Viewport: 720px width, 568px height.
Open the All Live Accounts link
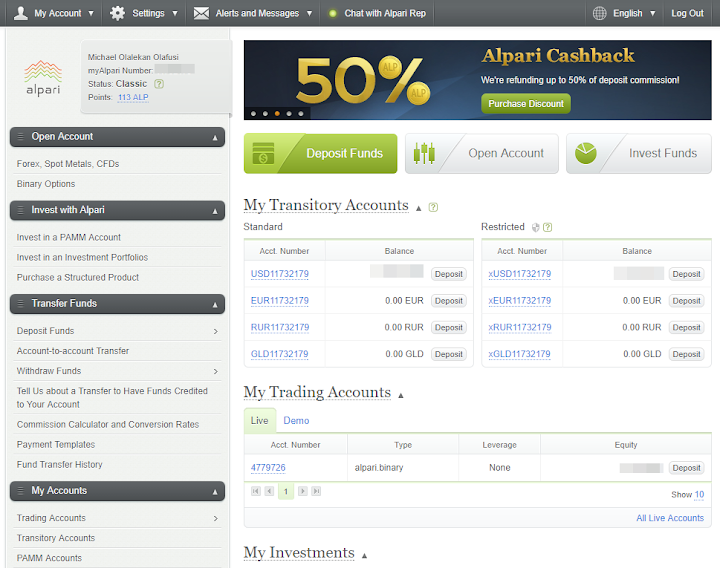670,518
